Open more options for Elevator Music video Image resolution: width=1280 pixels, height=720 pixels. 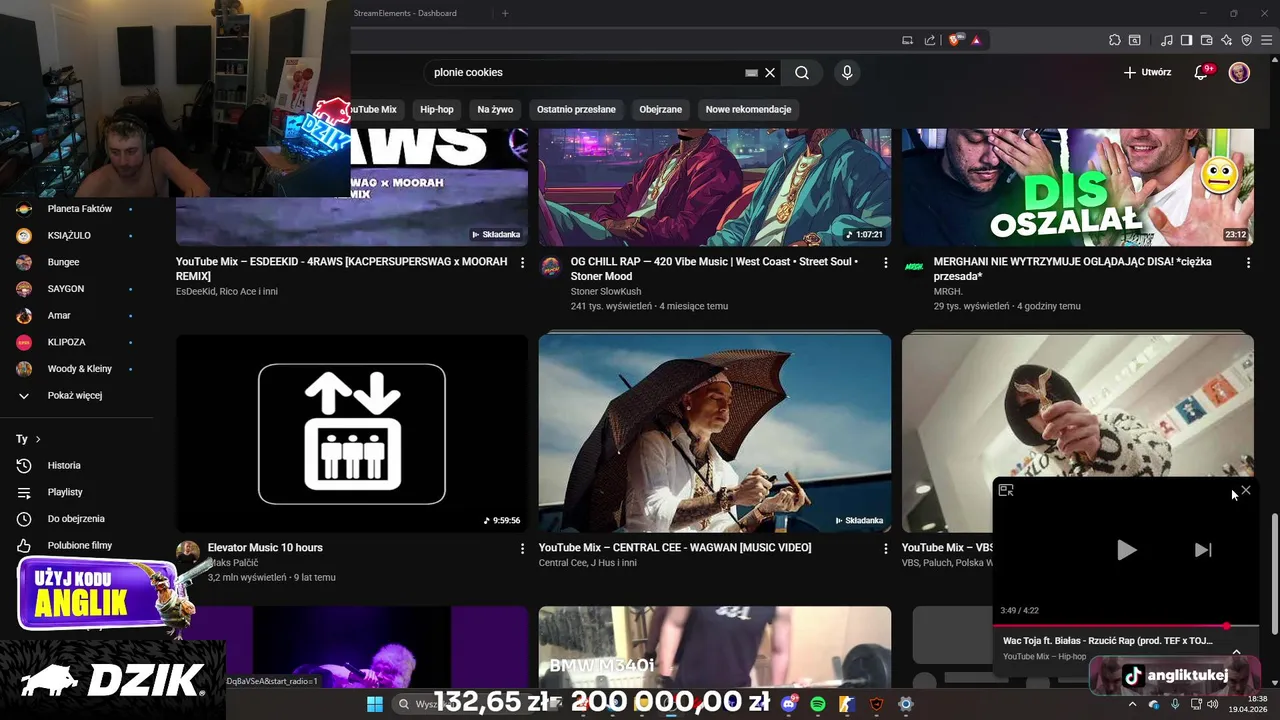[x=522, y=548]
